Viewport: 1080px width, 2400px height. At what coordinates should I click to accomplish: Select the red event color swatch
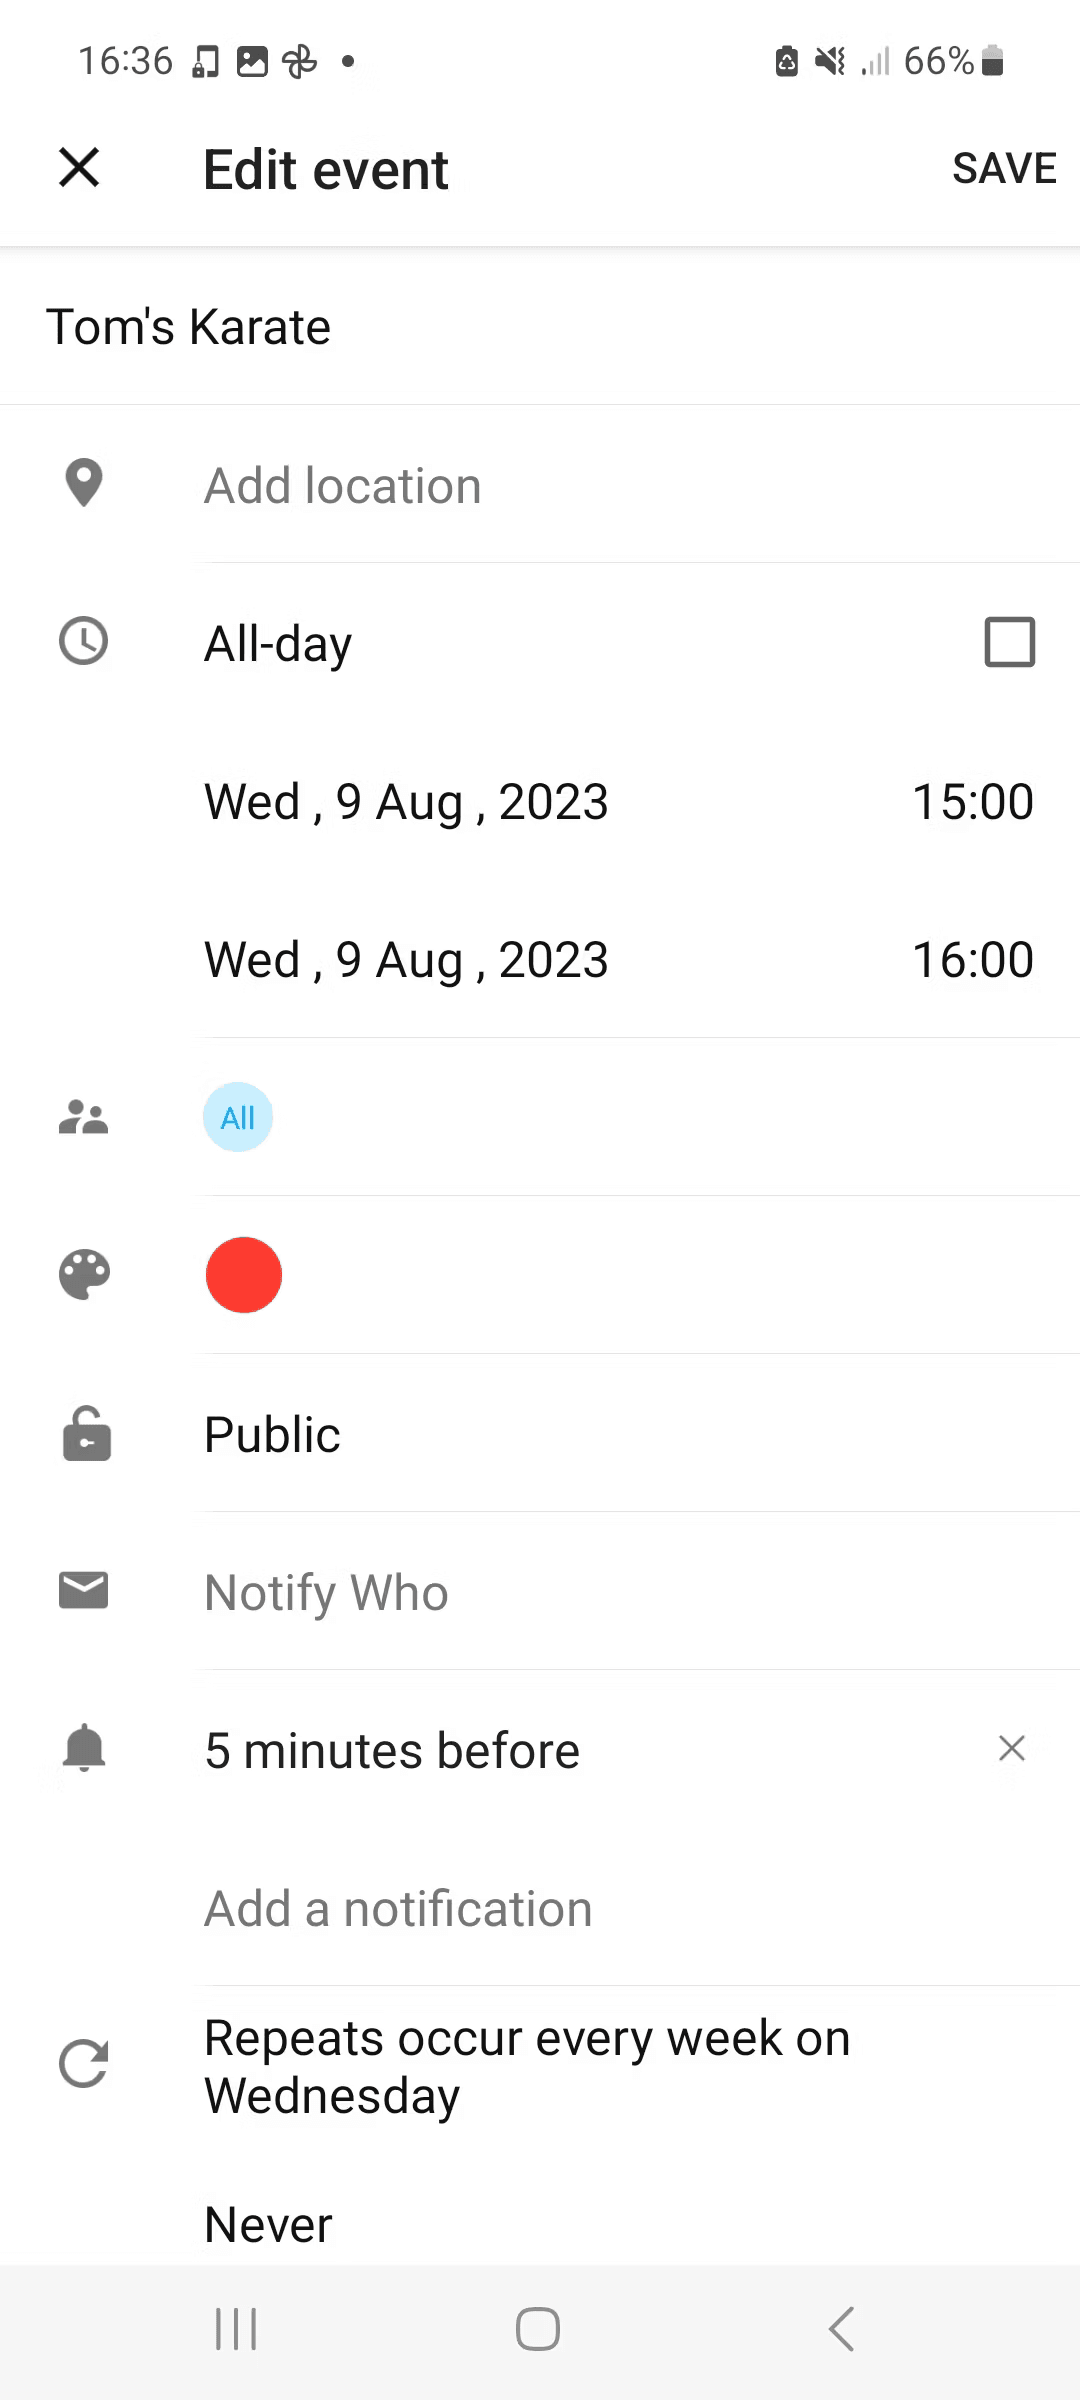point(244,1275)
